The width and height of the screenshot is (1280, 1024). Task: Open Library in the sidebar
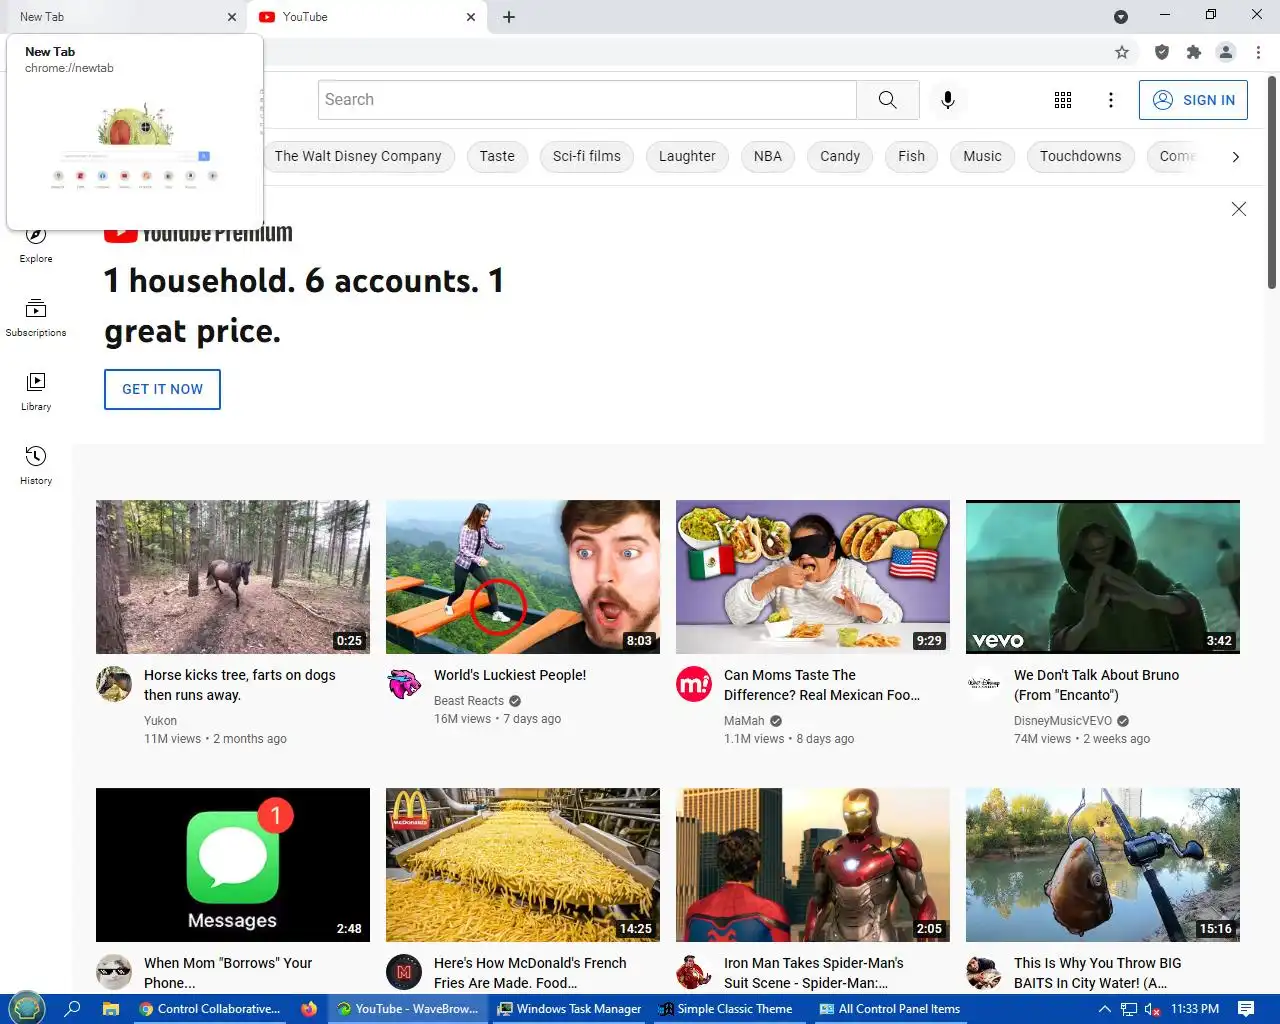(x=36, y=392)
